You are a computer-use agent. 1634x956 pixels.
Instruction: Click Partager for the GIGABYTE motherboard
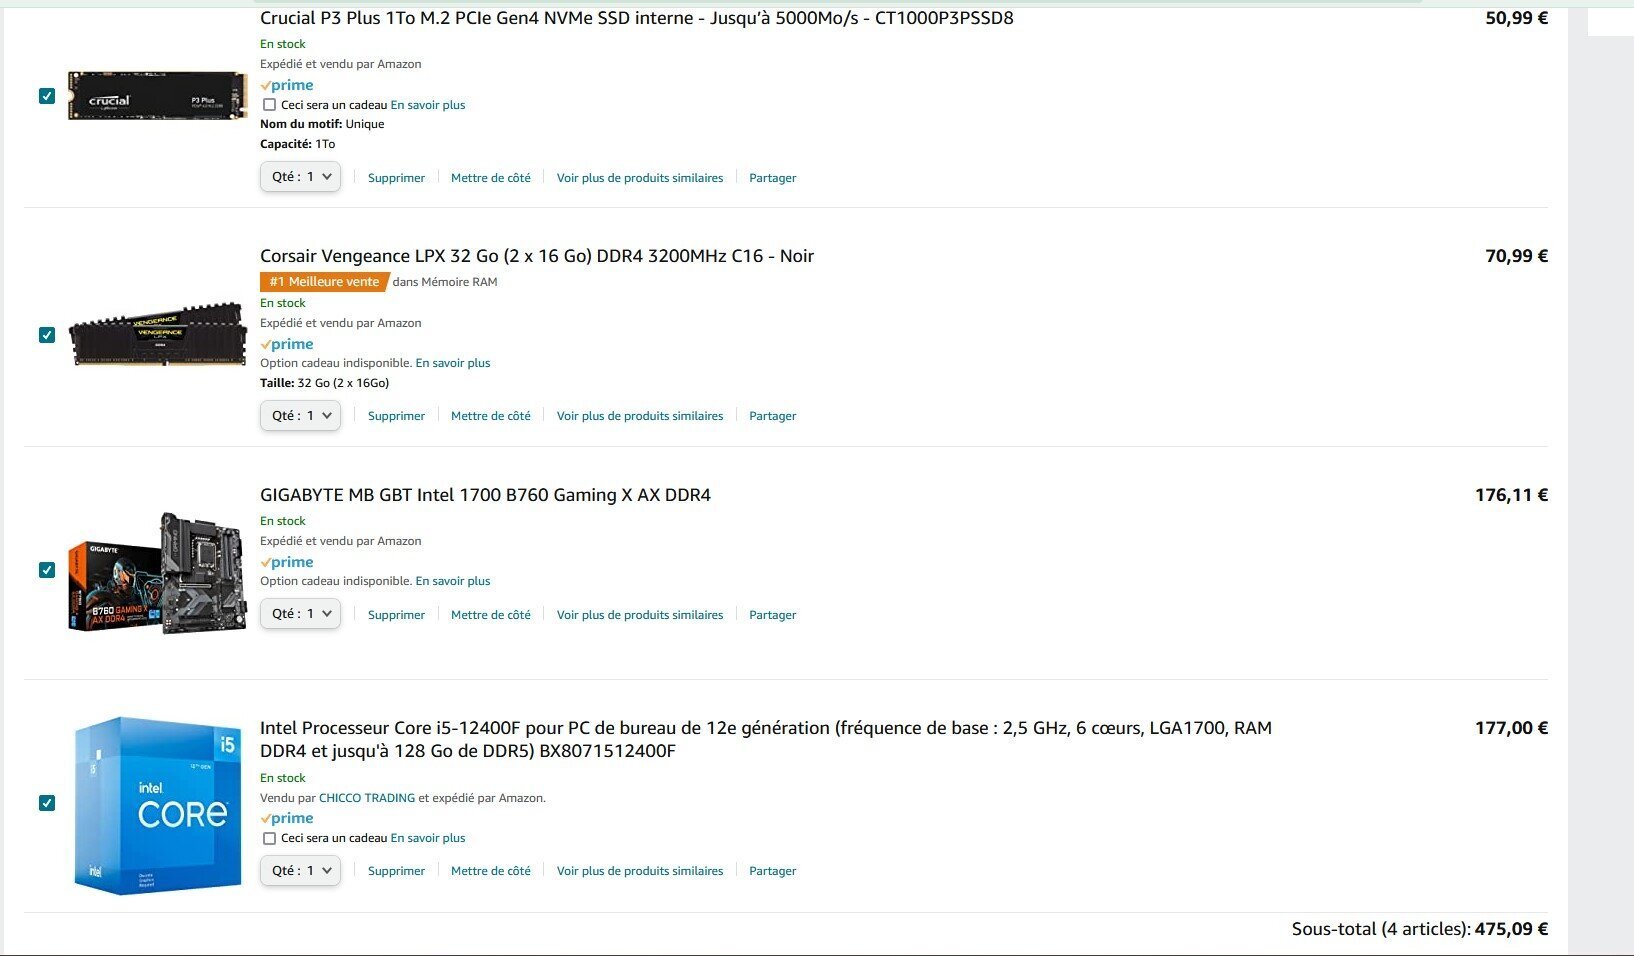tap(773, 615)
